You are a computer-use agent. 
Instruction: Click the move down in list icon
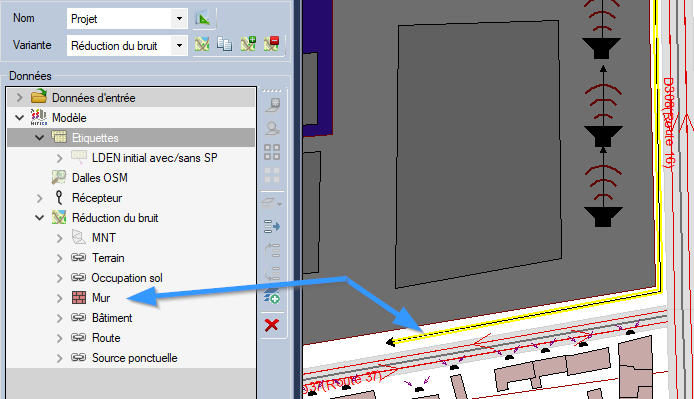272,274
